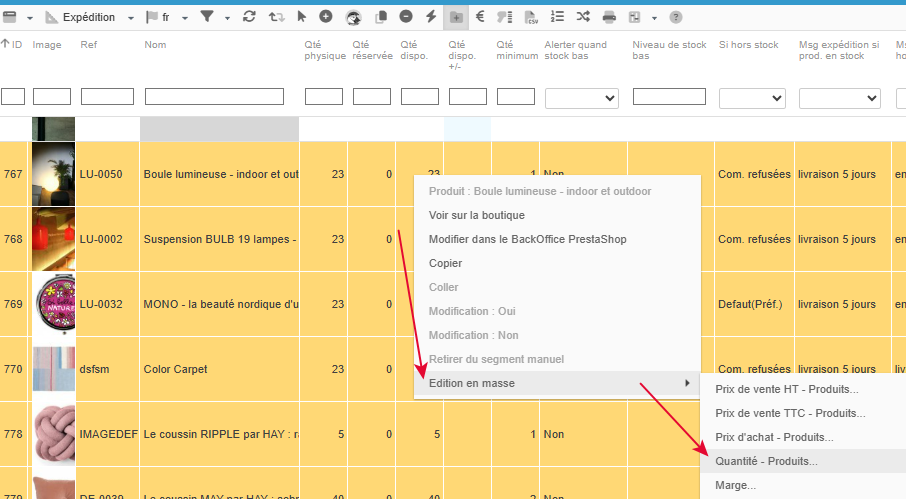Screen dimensions: 906x499
Task: Click the CSV export icon
Action: pos(531,17)
